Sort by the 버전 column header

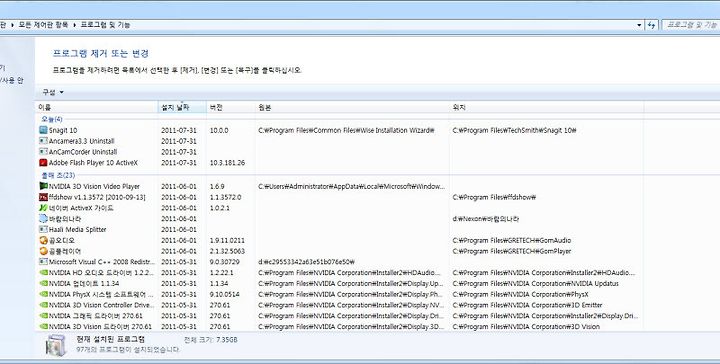[231, 107]
